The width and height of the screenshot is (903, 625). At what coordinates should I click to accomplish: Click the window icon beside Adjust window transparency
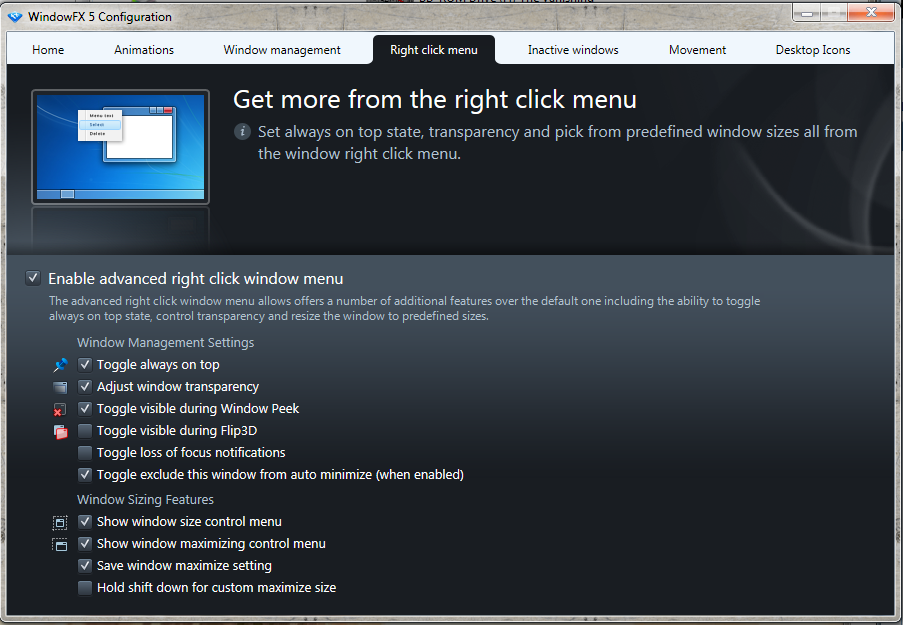pyautogui.click(x=60, y=387)
